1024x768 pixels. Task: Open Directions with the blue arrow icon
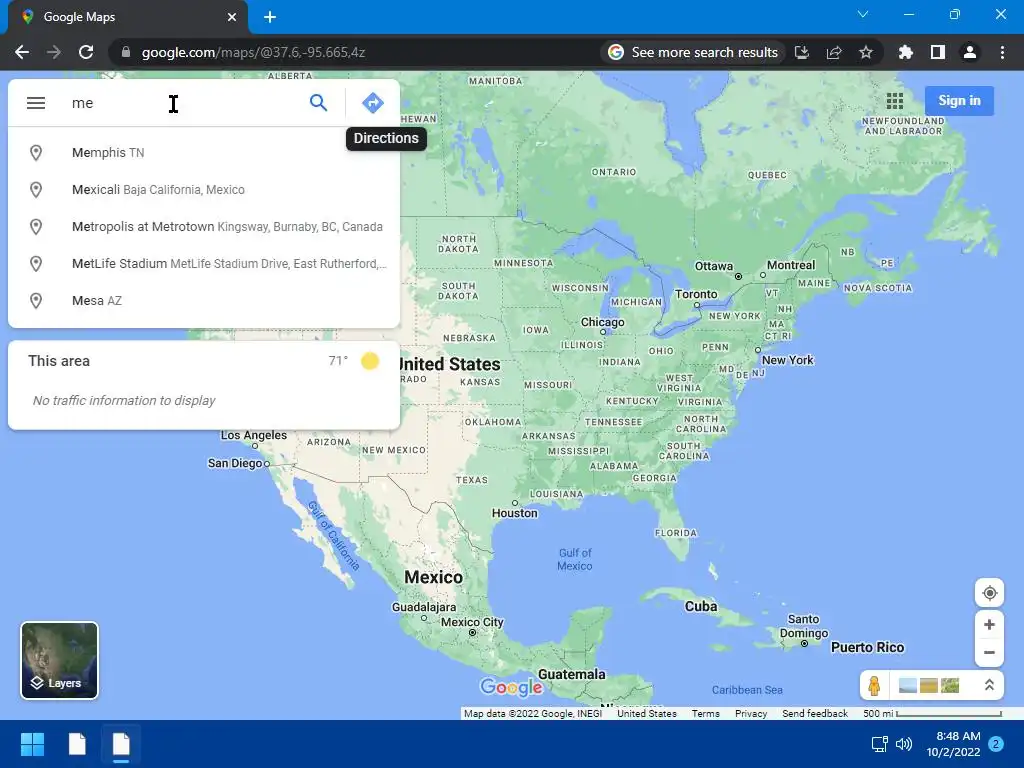(372, 103)
